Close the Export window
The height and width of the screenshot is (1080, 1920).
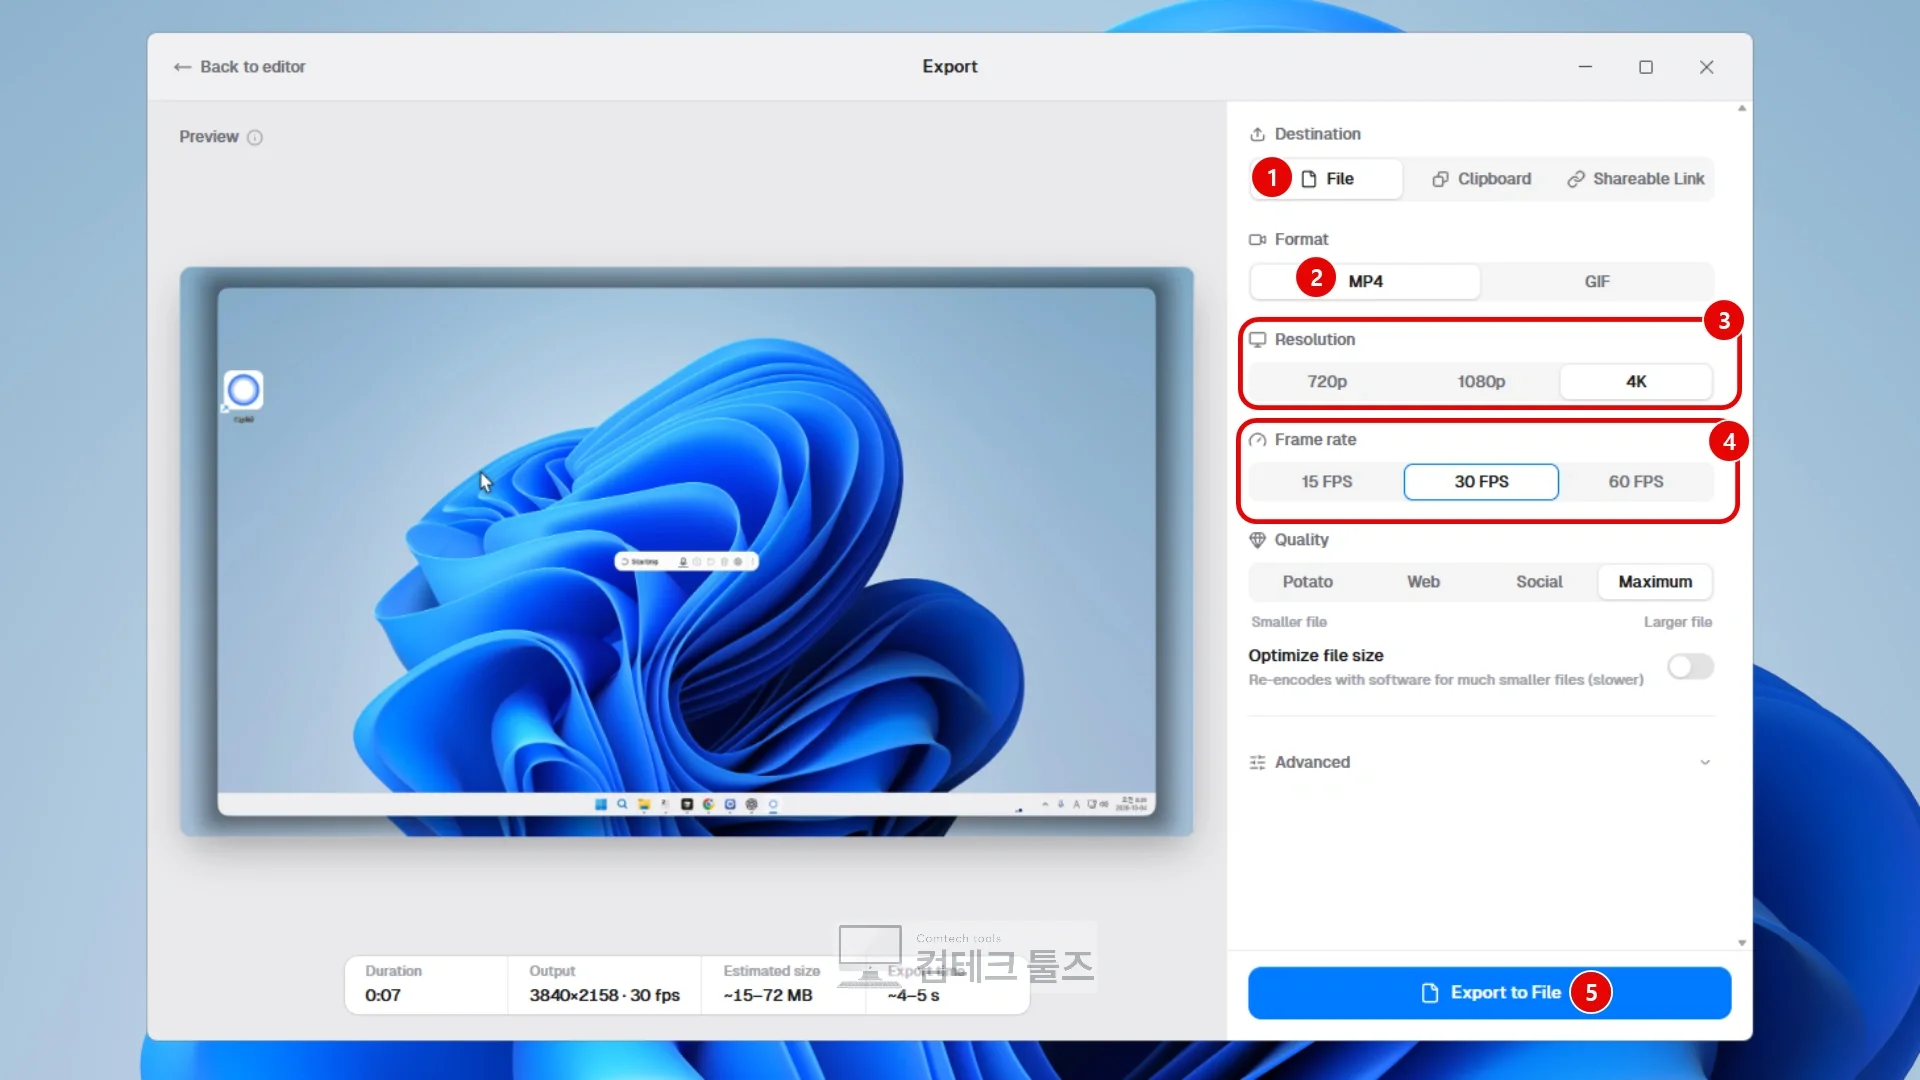point(1707,67)
